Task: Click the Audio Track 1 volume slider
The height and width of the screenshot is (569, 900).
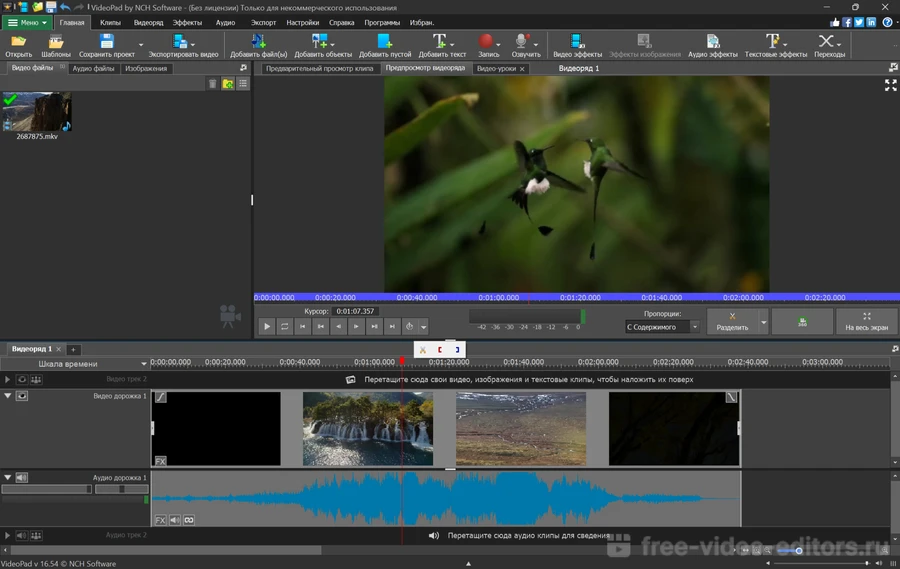Action: (x=46, y=489)
